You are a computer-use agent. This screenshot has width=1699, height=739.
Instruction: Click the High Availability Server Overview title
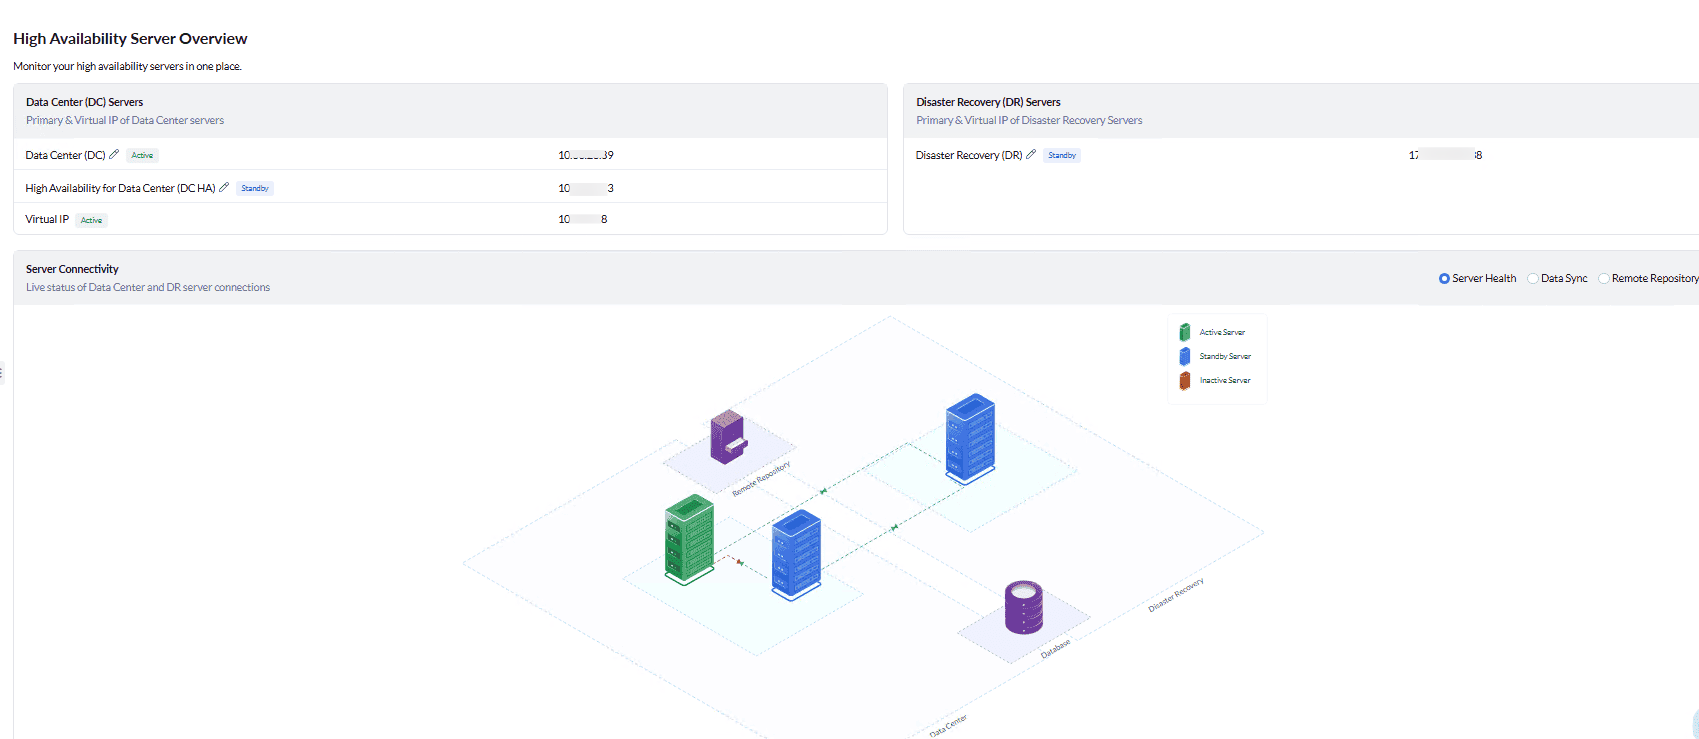pyautogui.click(x=130, y=38)
